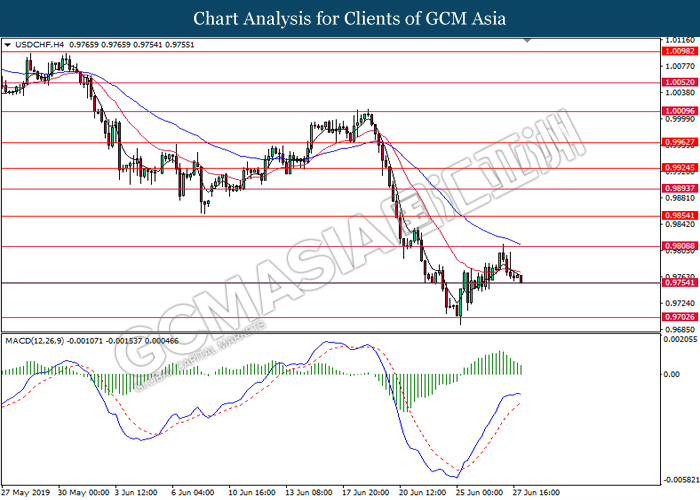Click the 3 Jun 12:00 time label
This screenshot has width=700, height=500.
[x=136, y=493]
